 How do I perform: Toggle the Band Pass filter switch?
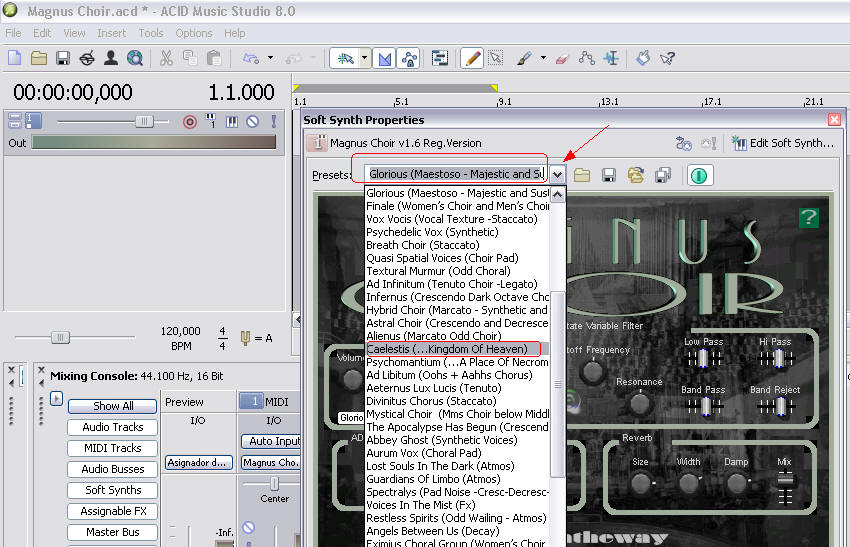704,406
